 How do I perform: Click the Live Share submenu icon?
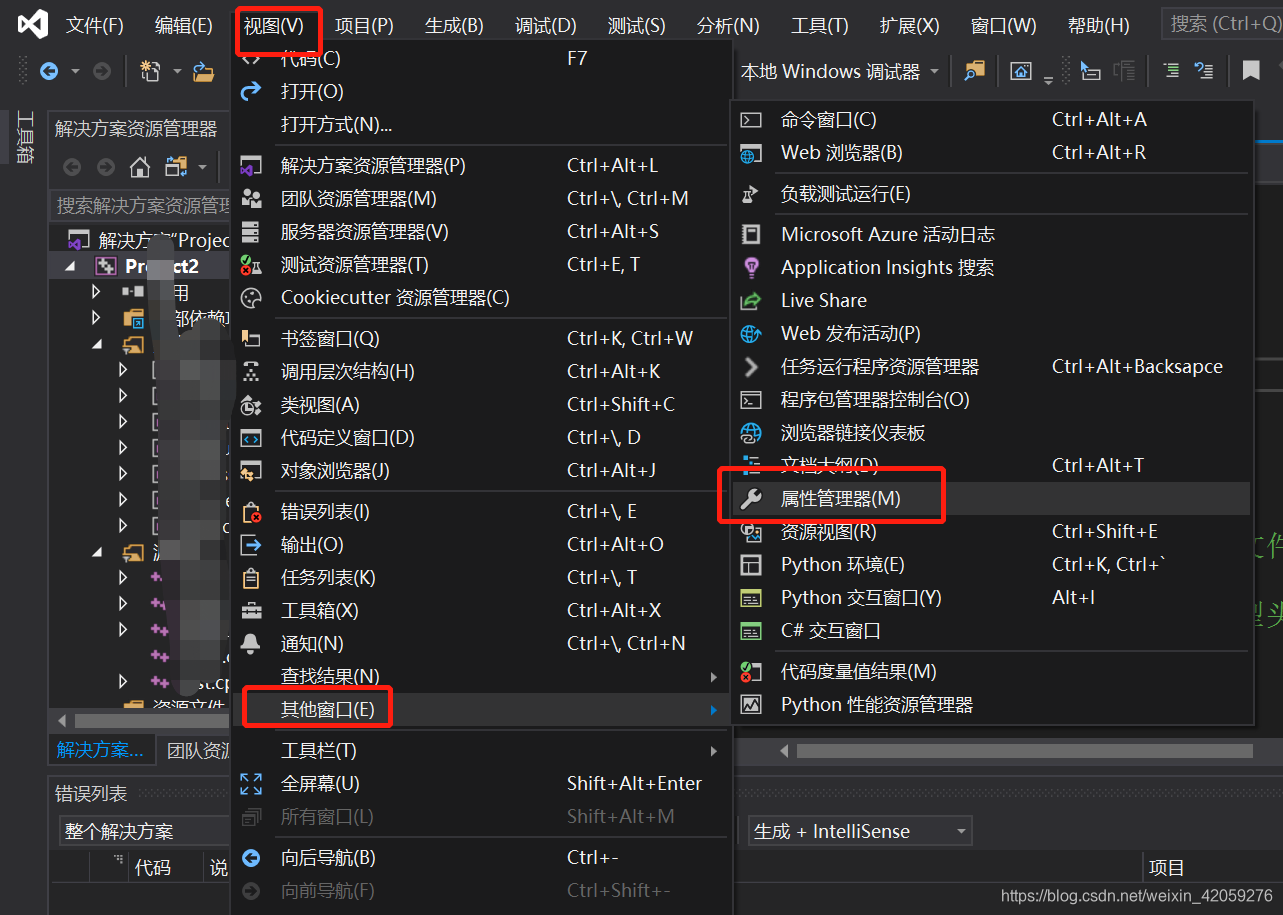[751, 301]
